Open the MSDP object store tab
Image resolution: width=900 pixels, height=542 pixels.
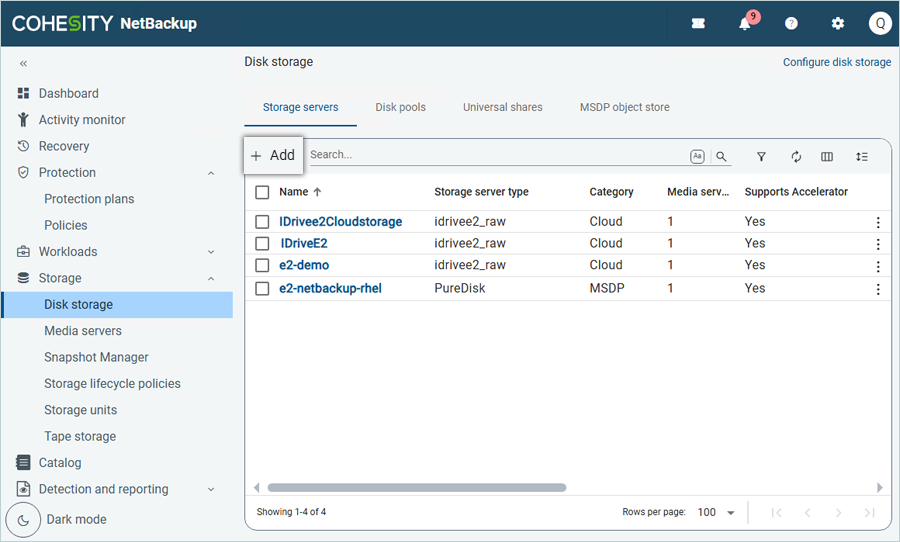[624, 107]
